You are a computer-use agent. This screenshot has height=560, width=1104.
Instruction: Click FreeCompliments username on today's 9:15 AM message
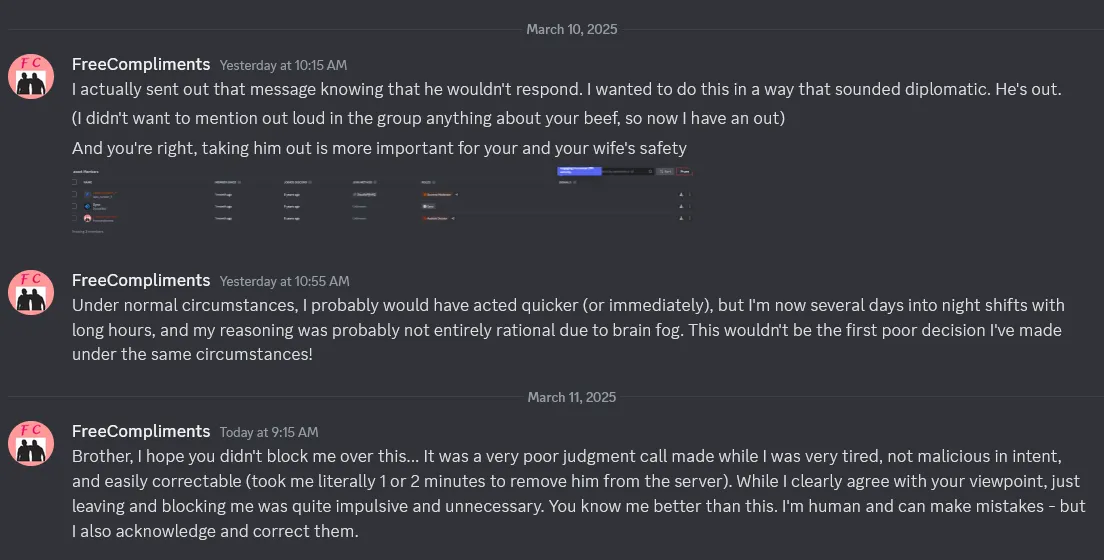click(141, 431)
